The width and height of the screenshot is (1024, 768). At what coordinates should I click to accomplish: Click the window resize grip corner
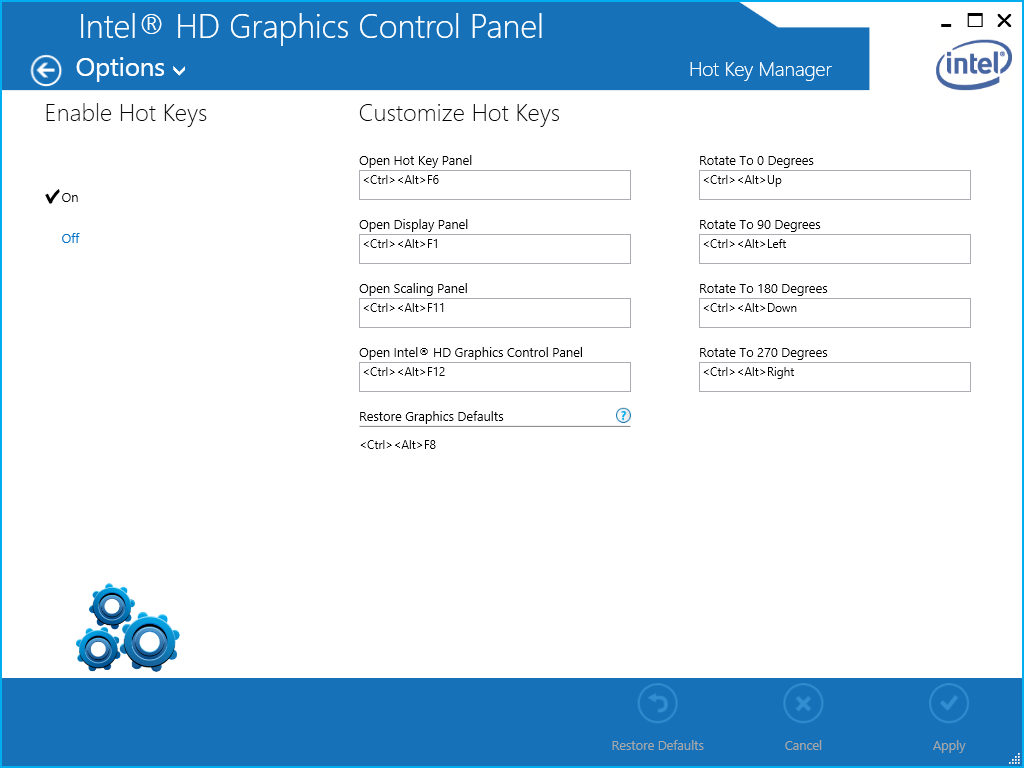point(1016,760)
